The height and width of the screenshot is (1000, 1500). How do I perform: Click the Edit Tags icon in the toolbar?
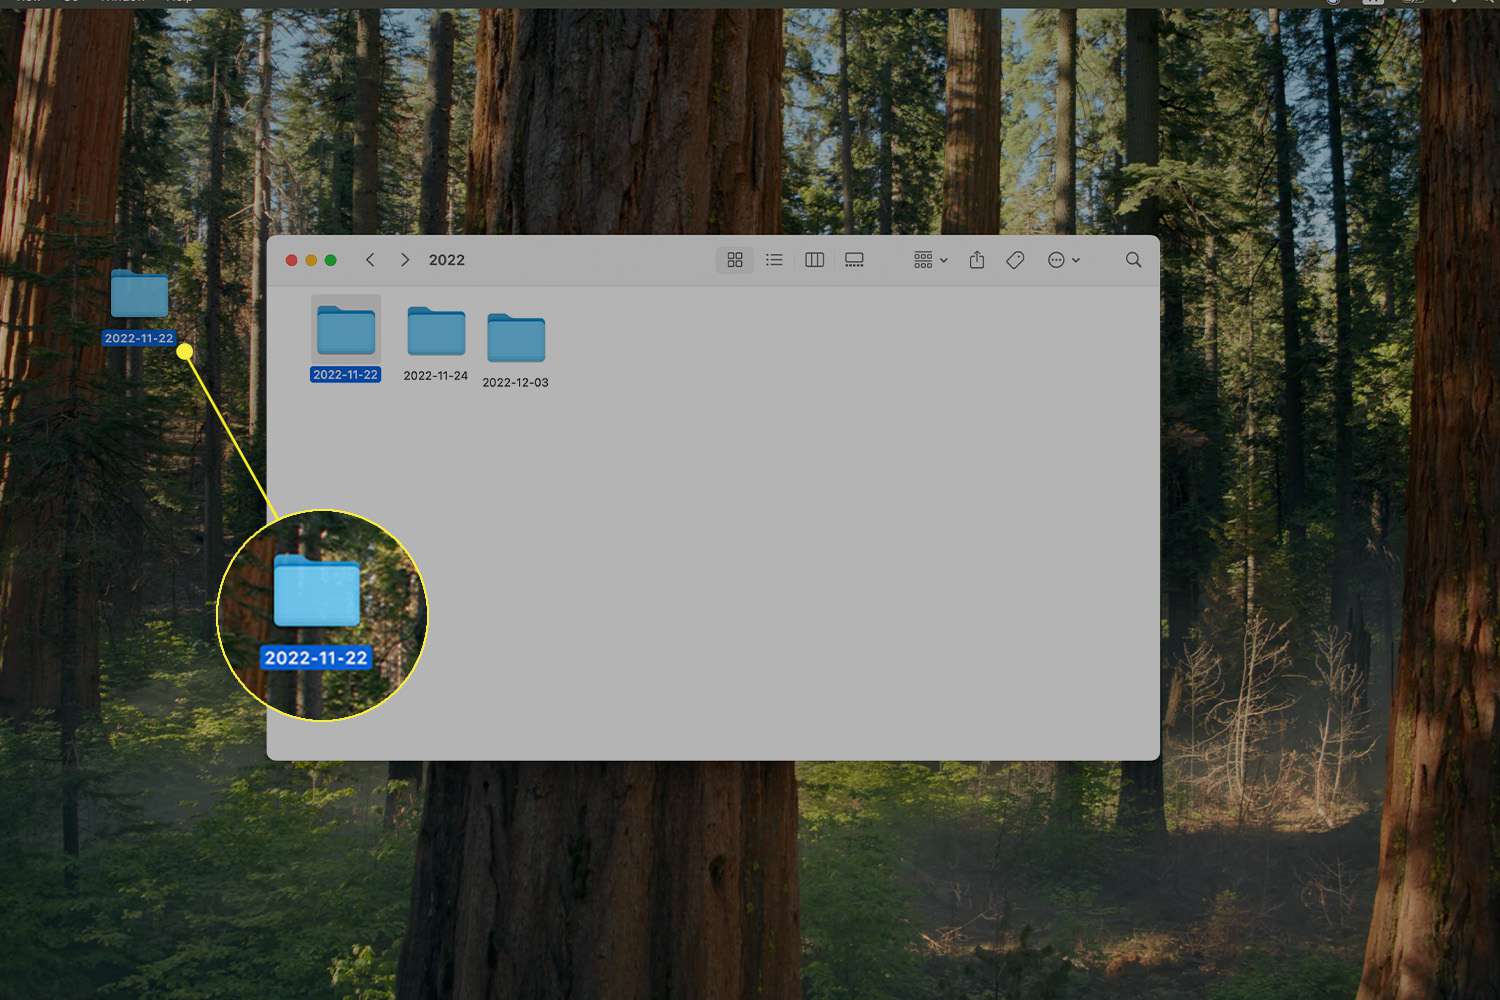tap(1015, 260)
